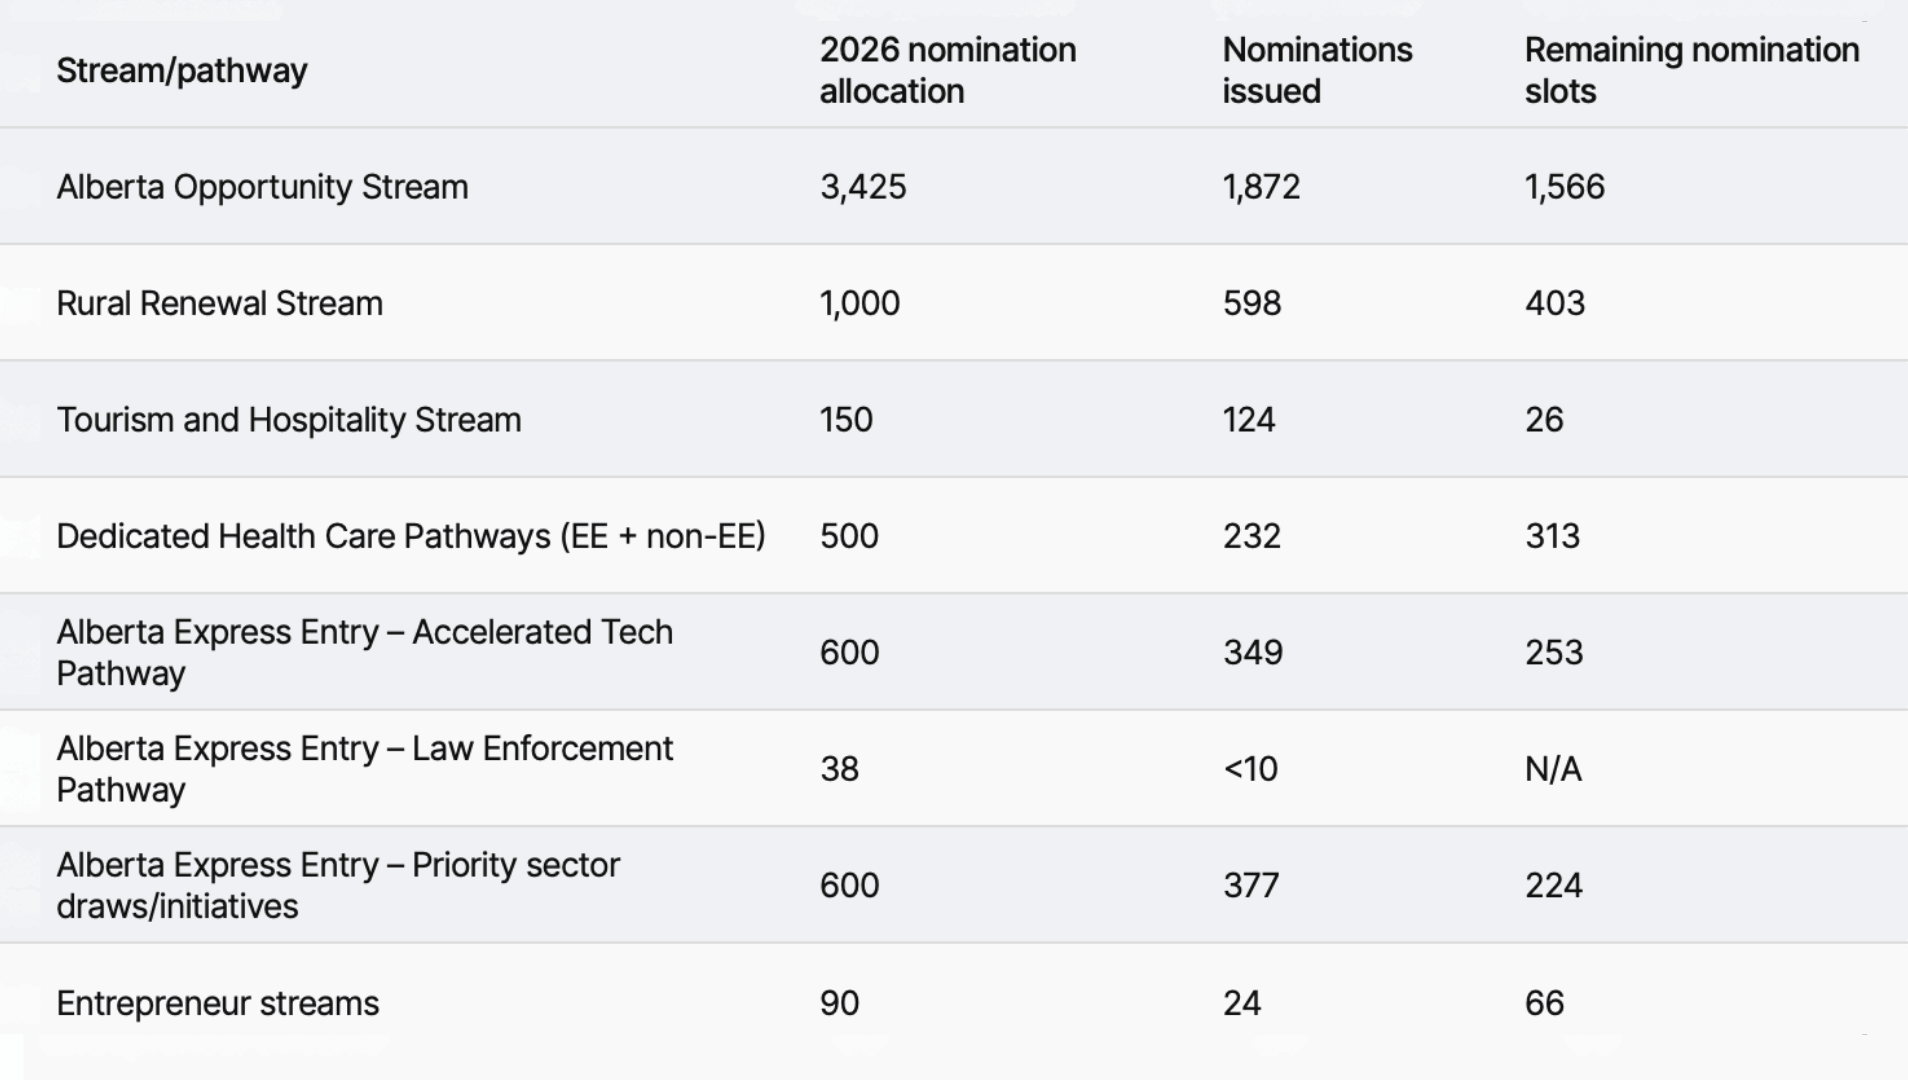Select the Rural Renewal Stream row label
The image size is (1908, 1080).
tap(219, 303)
